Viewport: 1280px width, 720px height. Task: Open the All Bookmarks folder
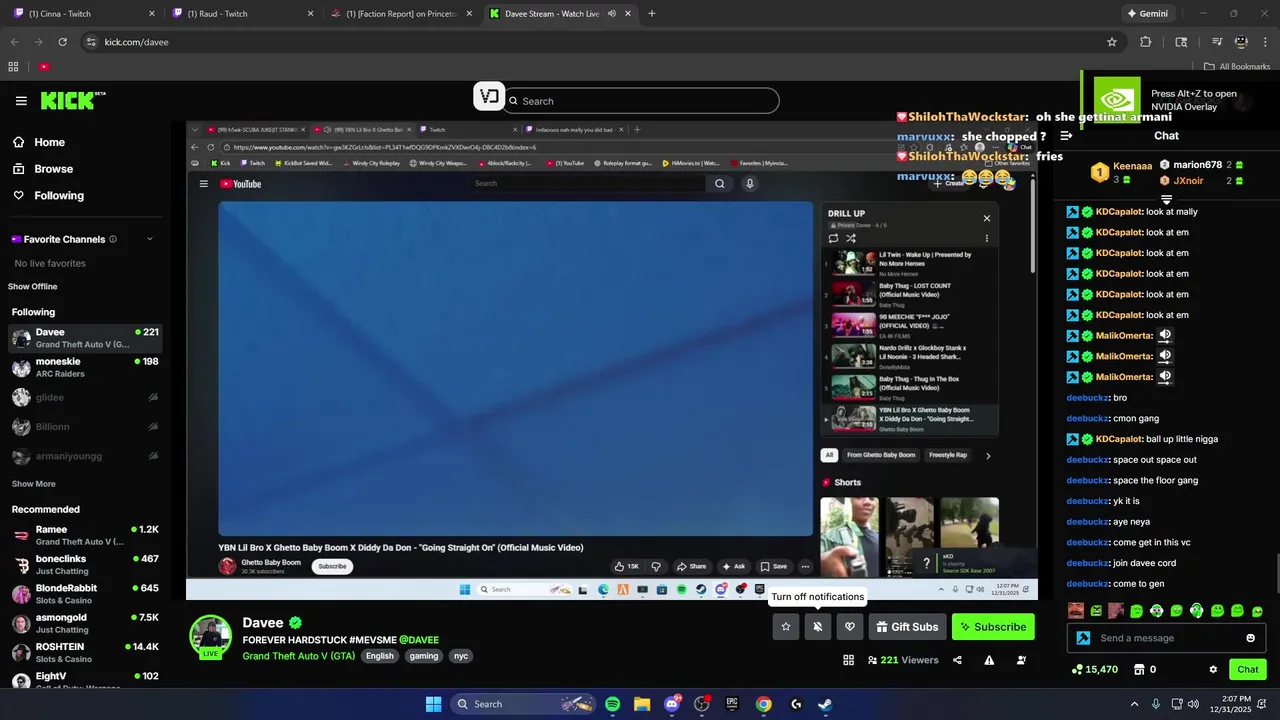[1237, 67]
